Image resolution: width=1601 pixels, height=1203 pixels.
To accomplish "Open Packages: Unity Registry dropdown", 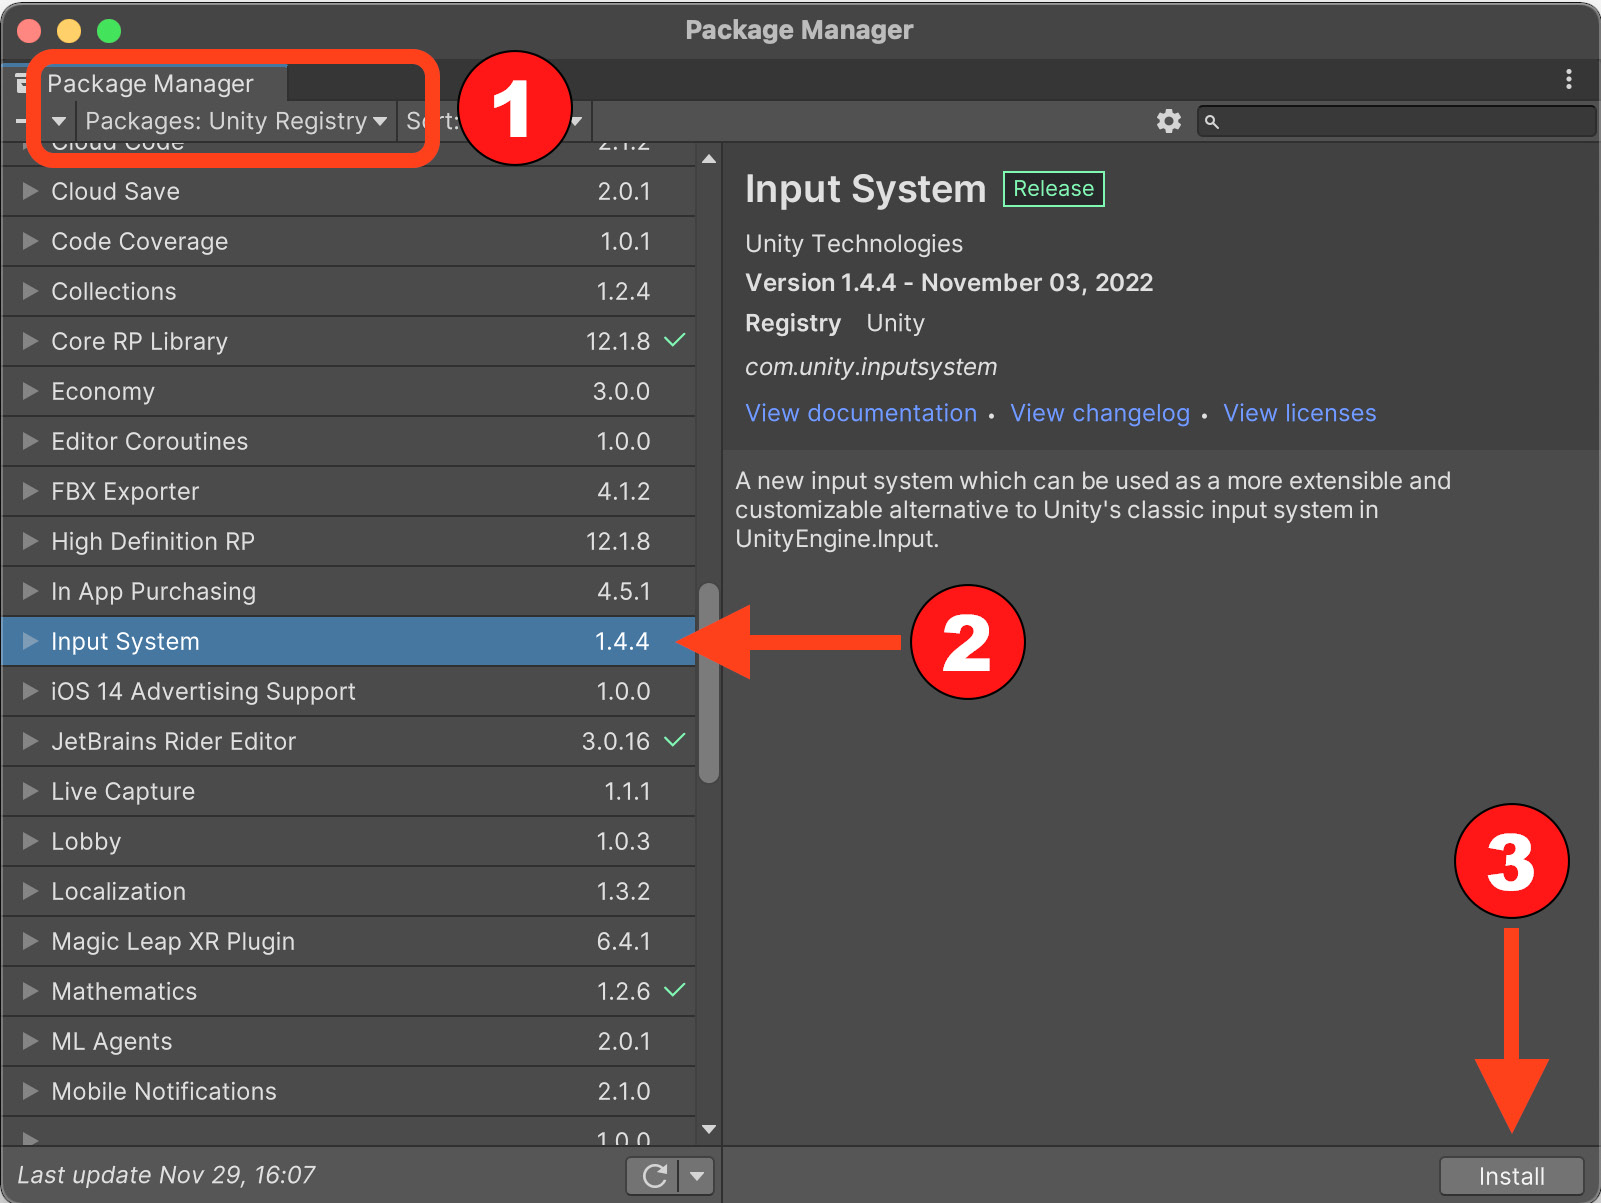I will coord(236,121).
